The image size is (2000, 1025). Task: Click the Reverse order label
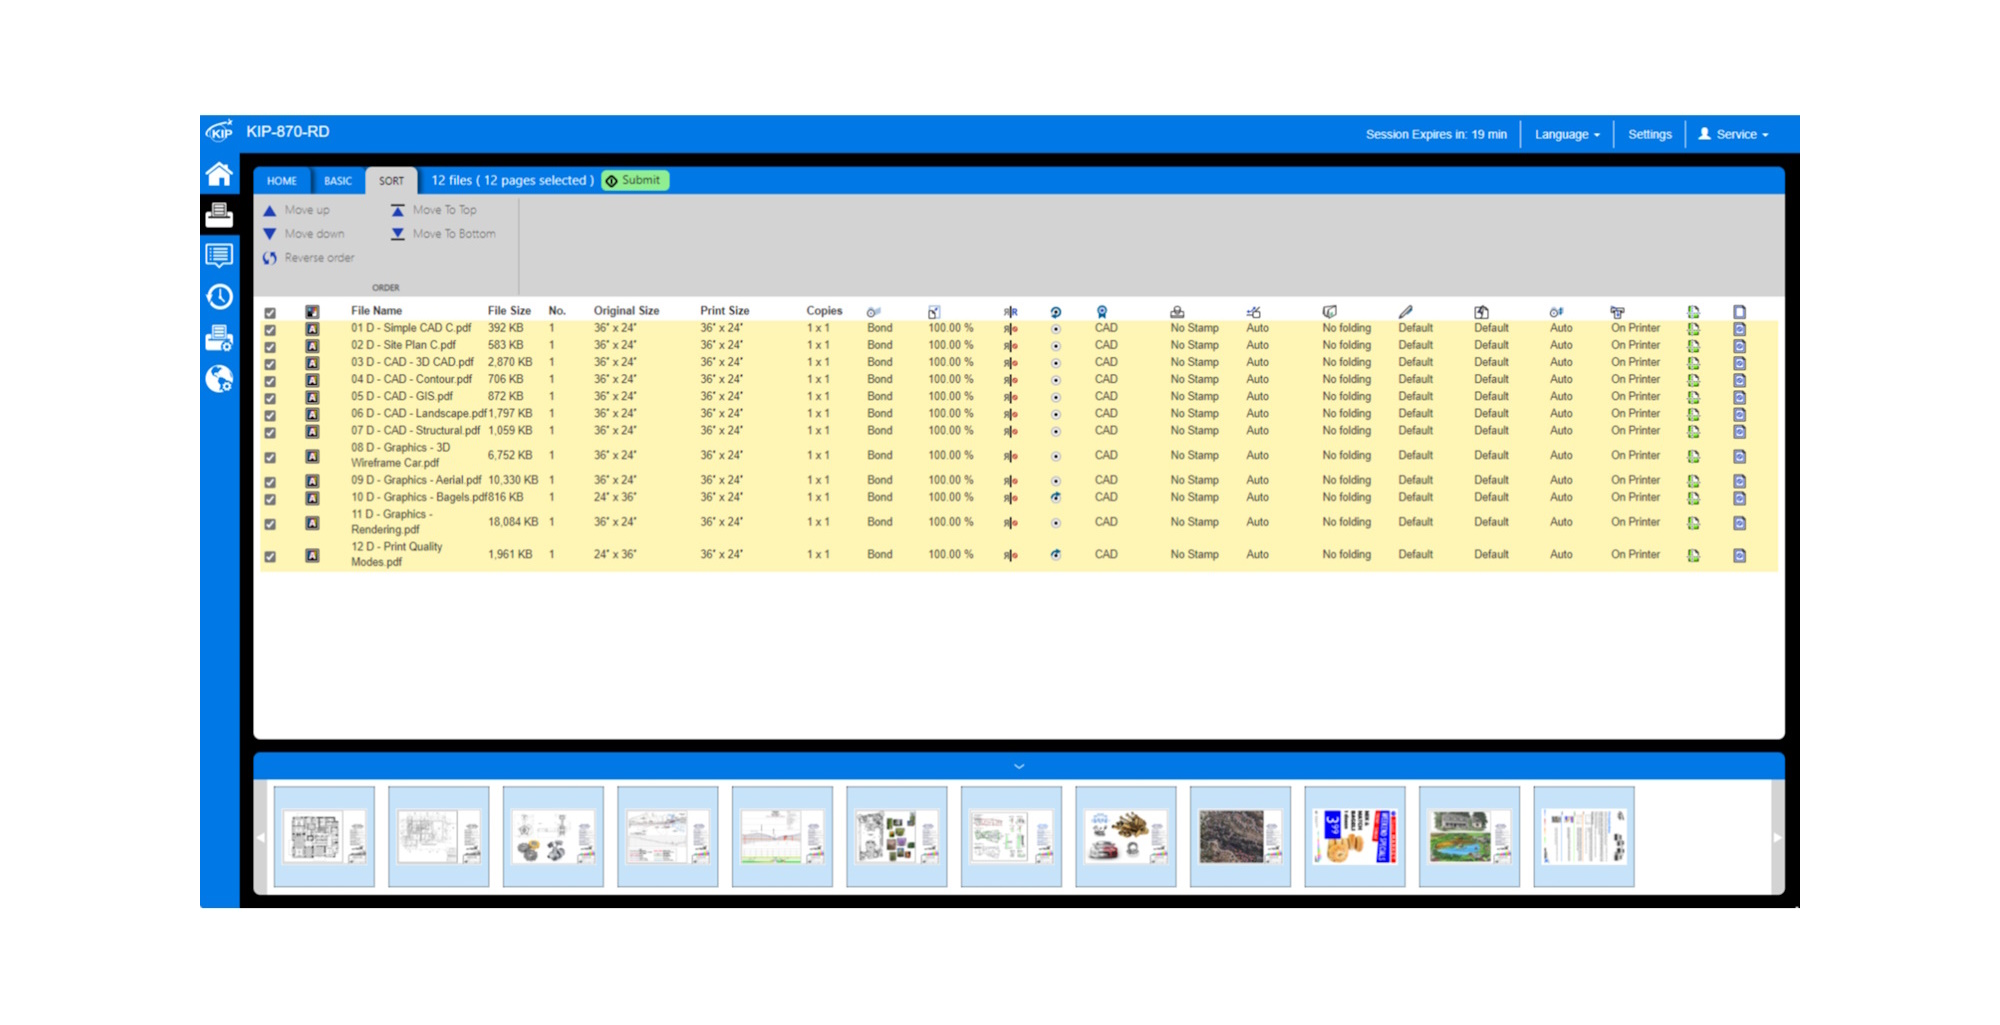click(x=319, y=258)
